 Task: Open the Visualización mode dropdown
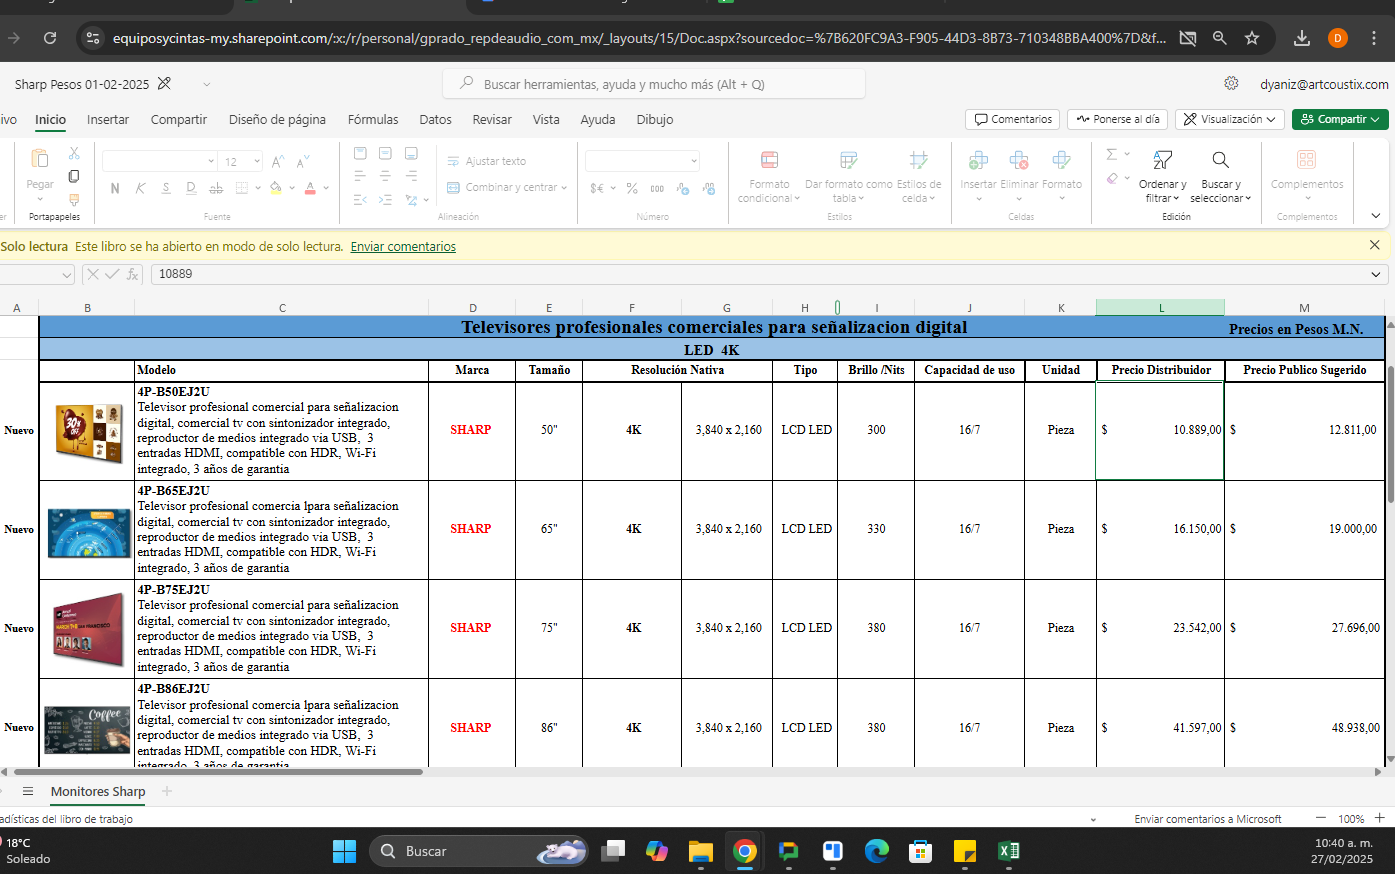pyautogui.click(x=1229, y=119)
